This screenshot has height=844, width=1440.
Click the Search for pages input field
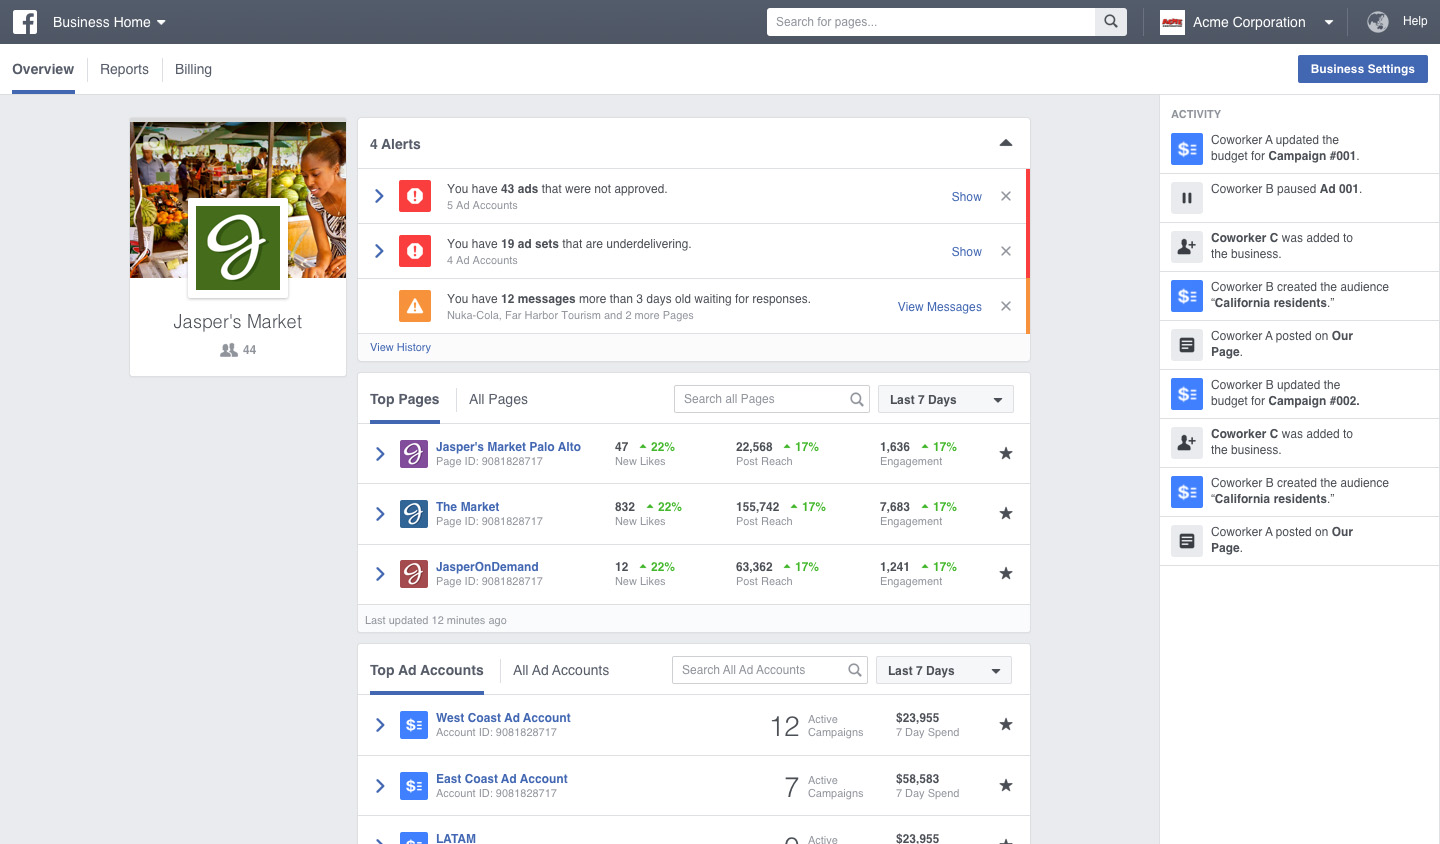[x=931, y=22]
